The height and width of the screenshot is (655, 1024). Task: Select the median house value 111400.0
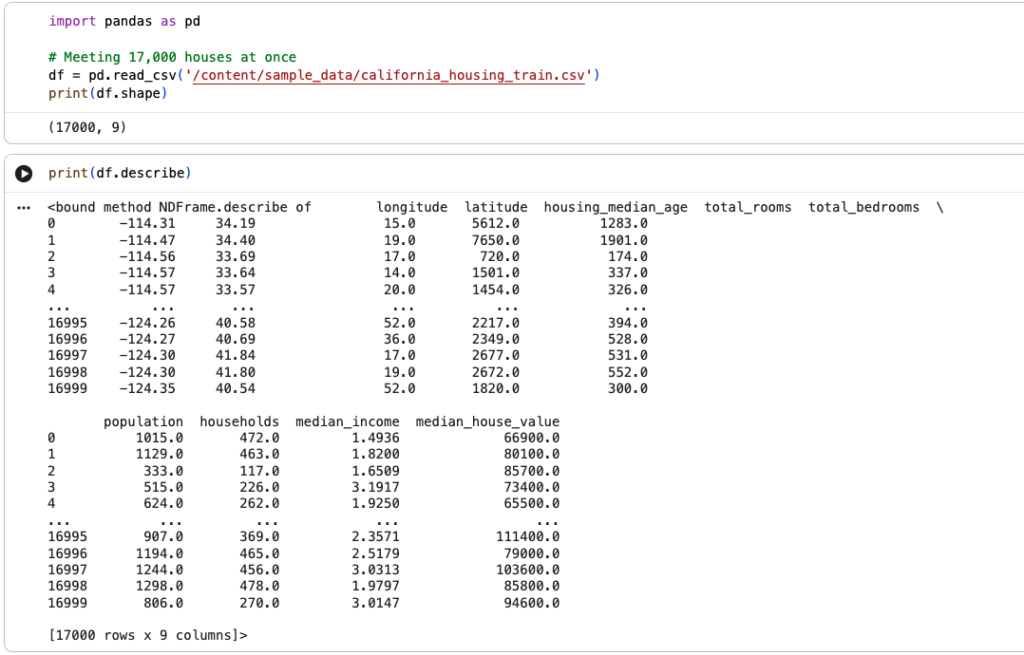[x=528, y=537]
